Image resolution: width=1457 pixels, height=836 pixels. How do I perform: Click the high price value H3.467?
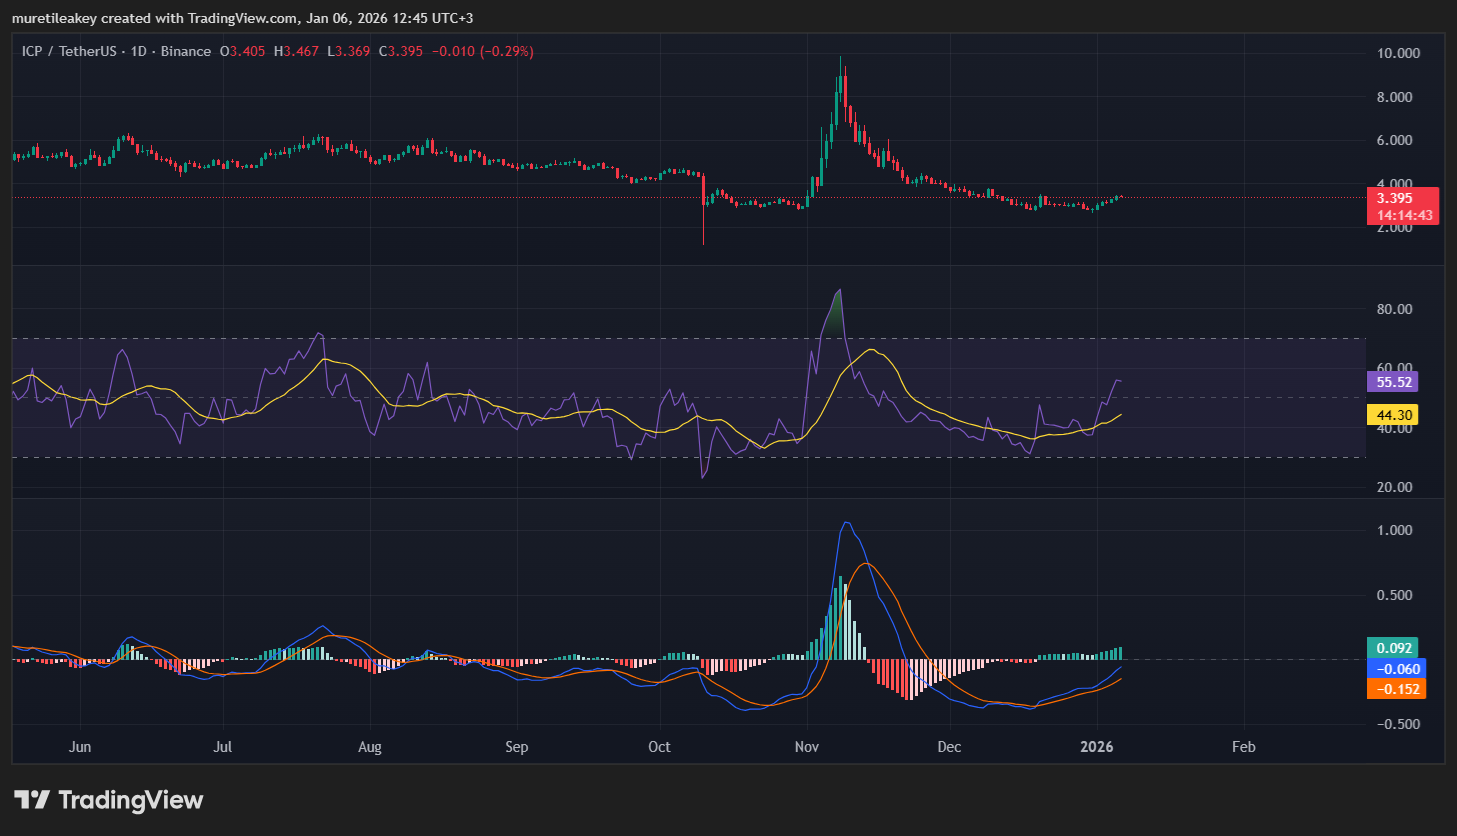pos(296,51)
